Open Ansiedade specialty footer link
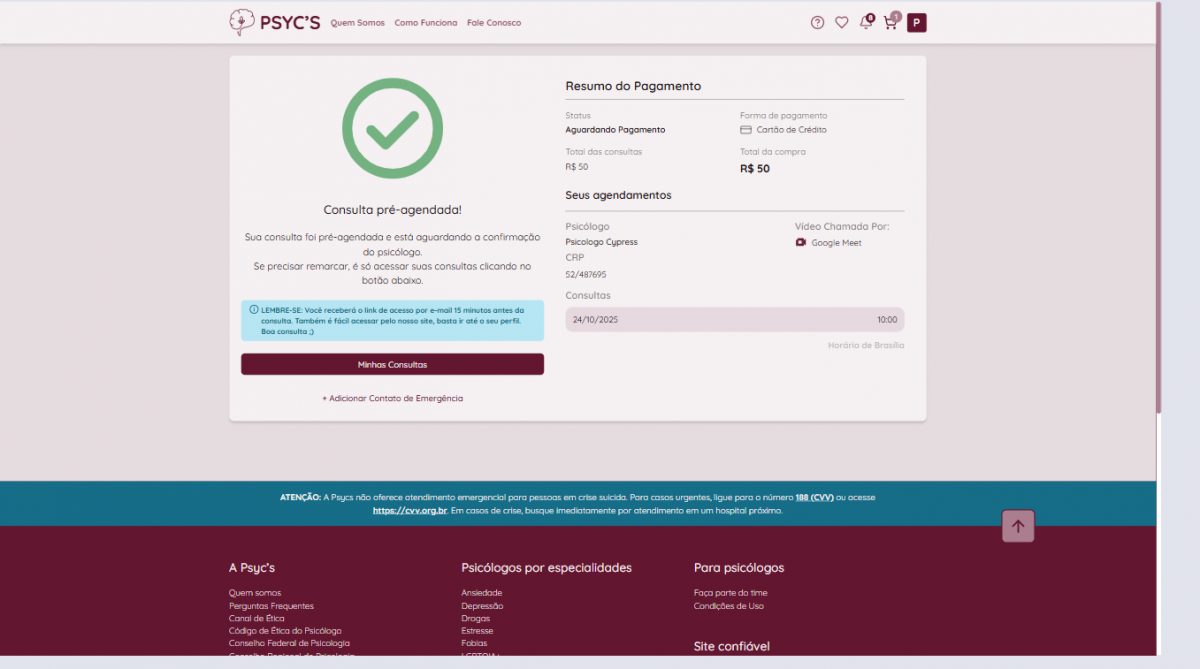Viewport: 1200px width, 669px height. click(481, 593)
